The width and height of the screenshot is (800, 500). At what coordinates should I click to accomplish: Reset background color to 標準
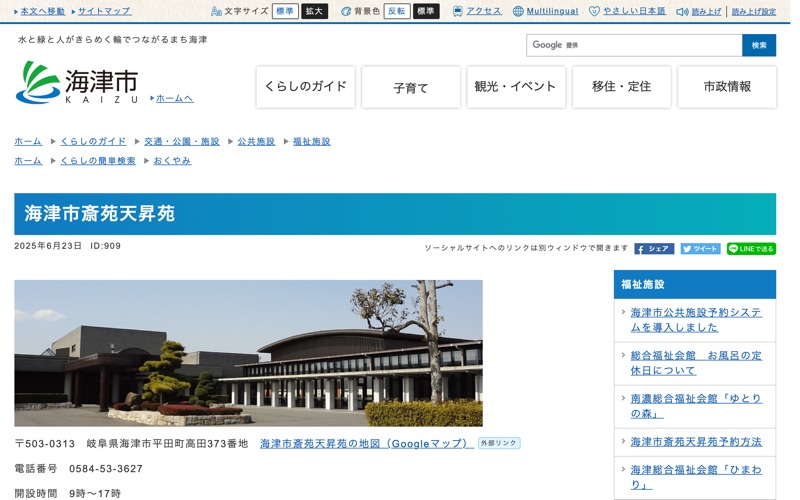(426, 11)
